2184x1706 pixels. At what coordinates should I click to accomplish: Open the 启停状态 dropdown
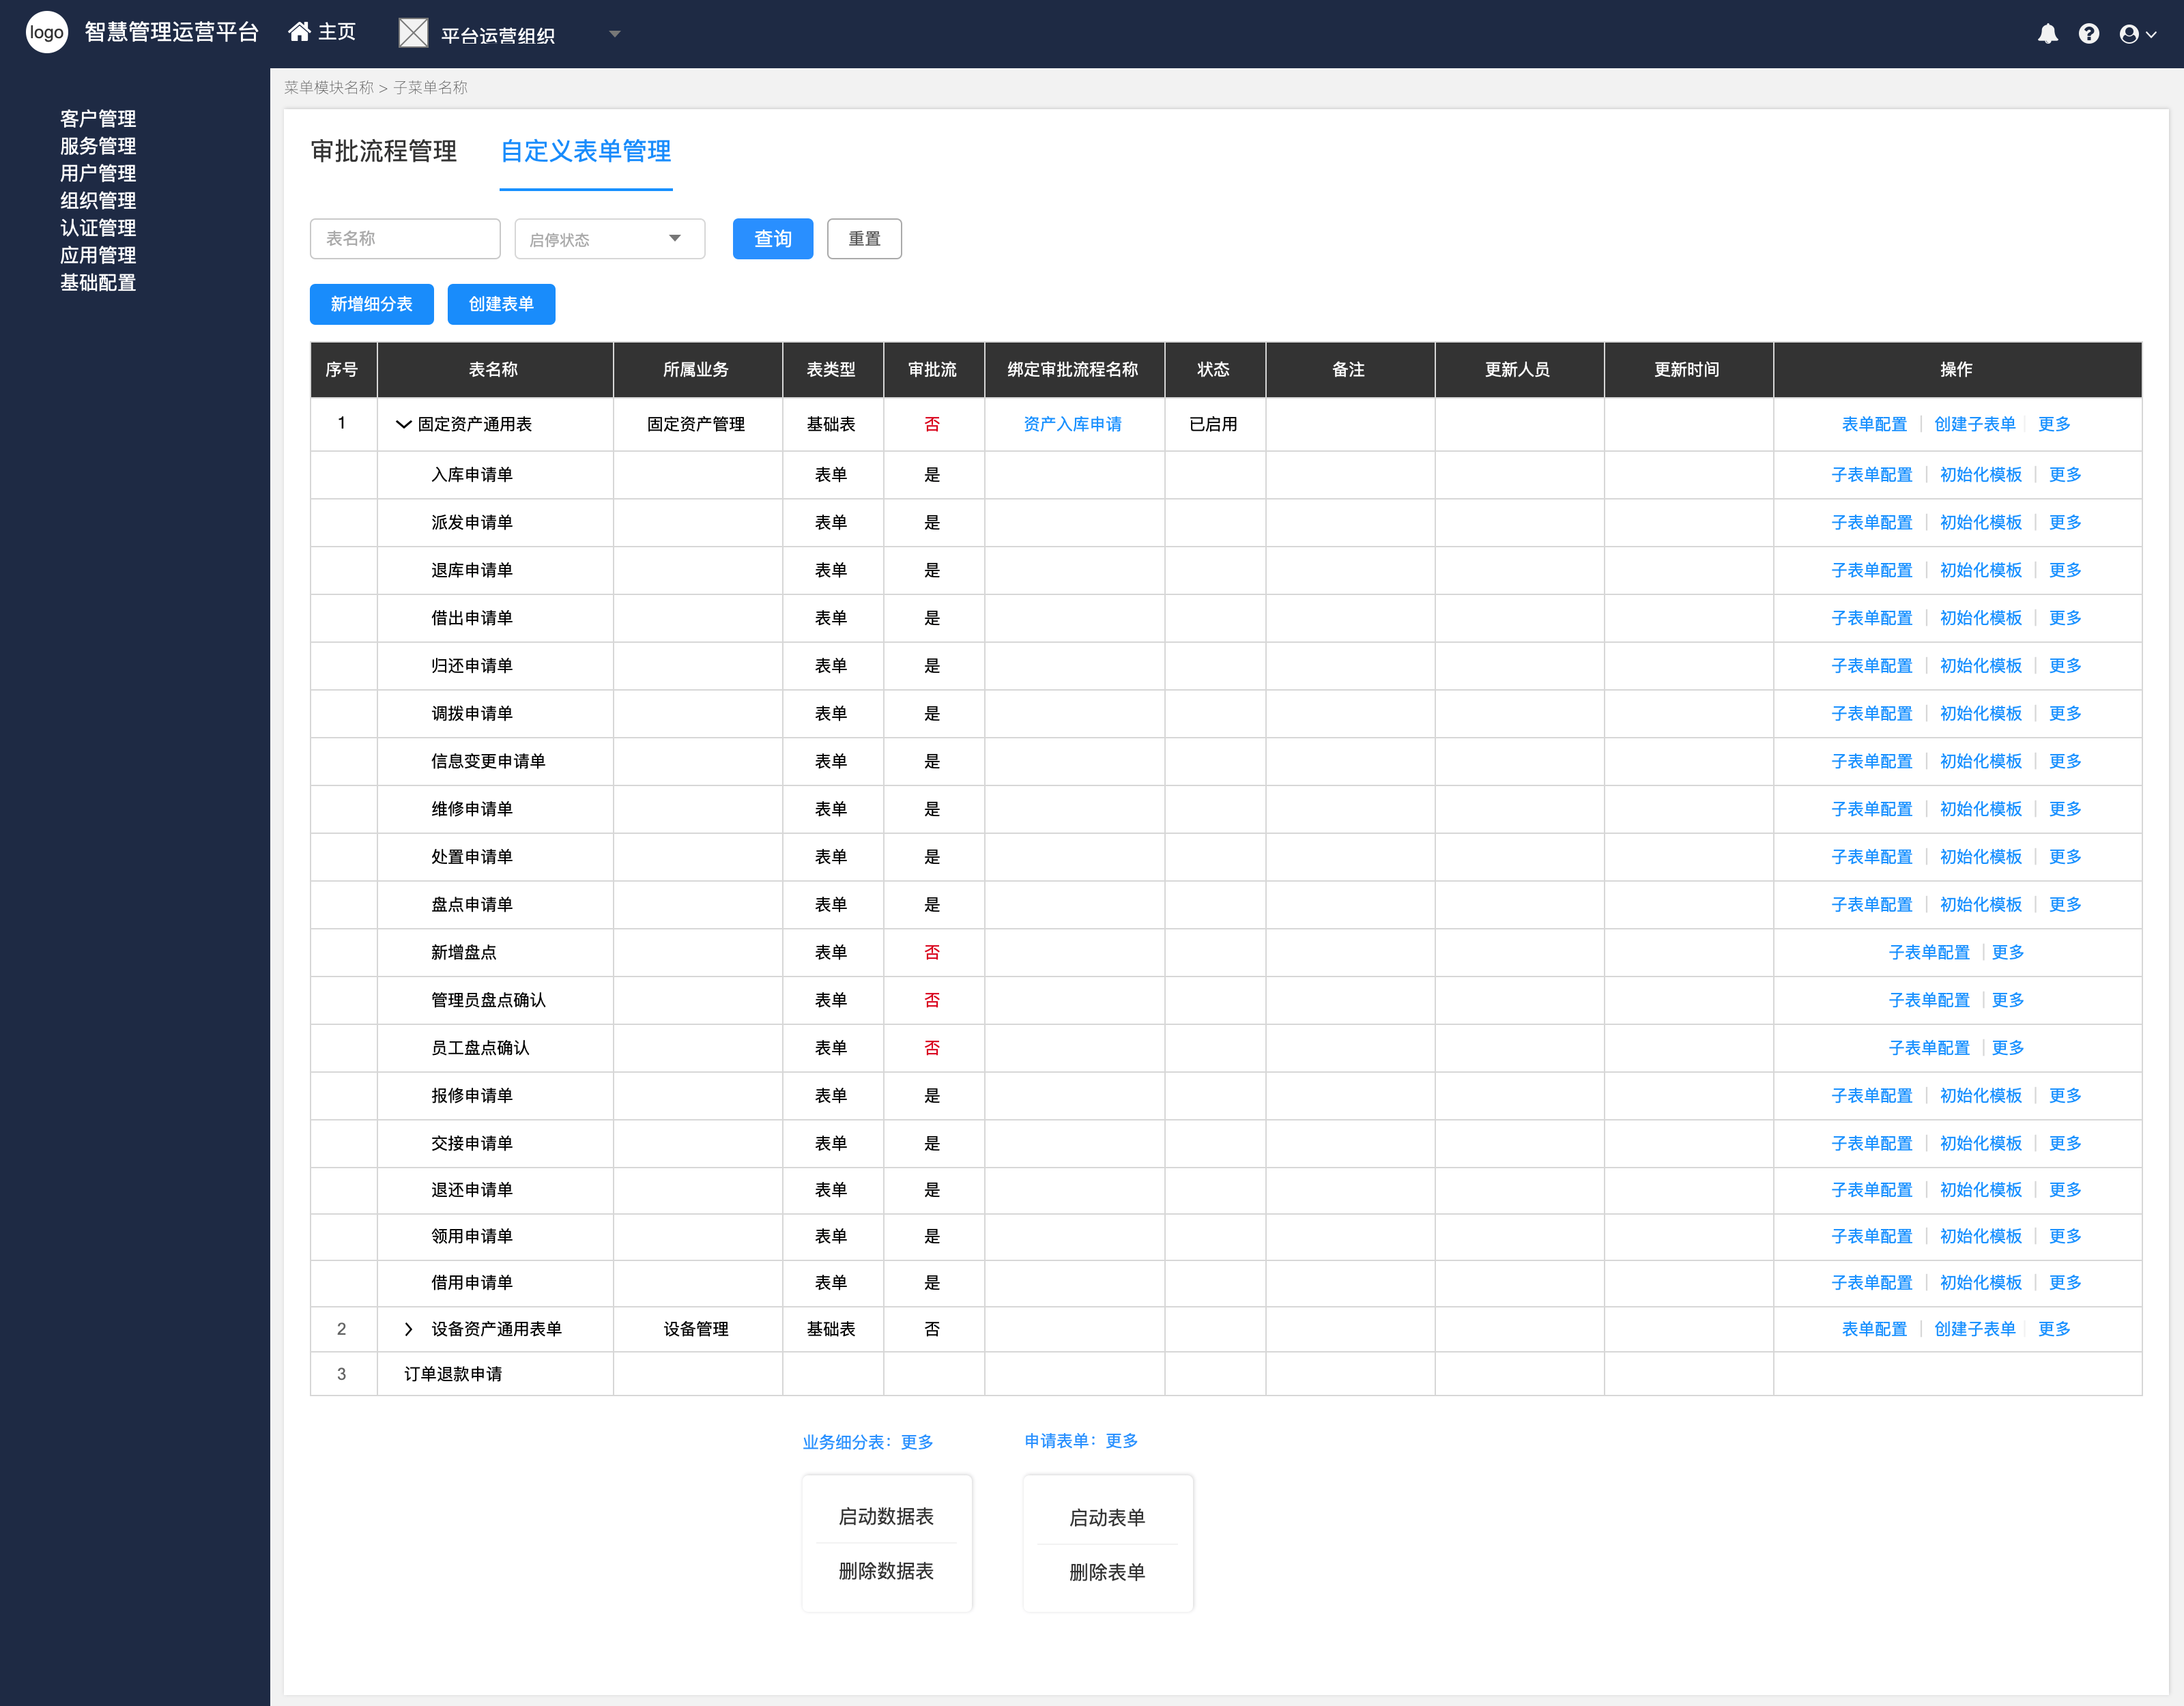point(610,239)
